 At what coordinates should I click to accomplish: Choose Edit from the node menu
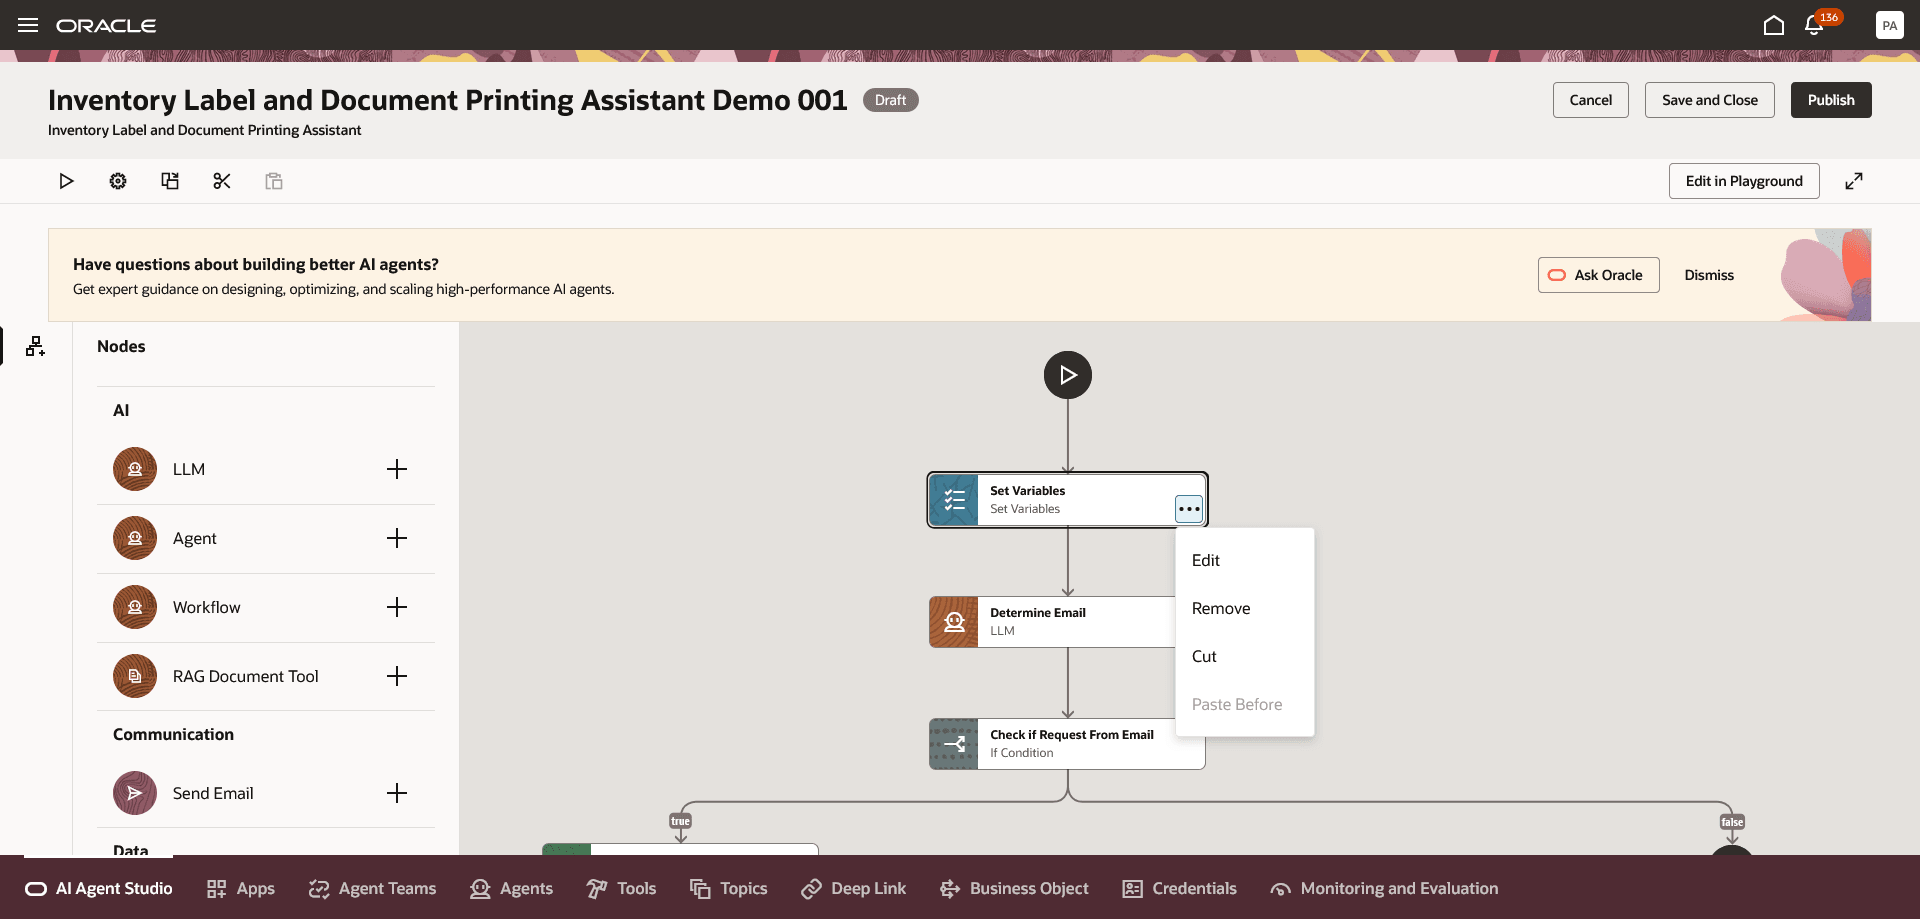click(x=1245, y=560)
